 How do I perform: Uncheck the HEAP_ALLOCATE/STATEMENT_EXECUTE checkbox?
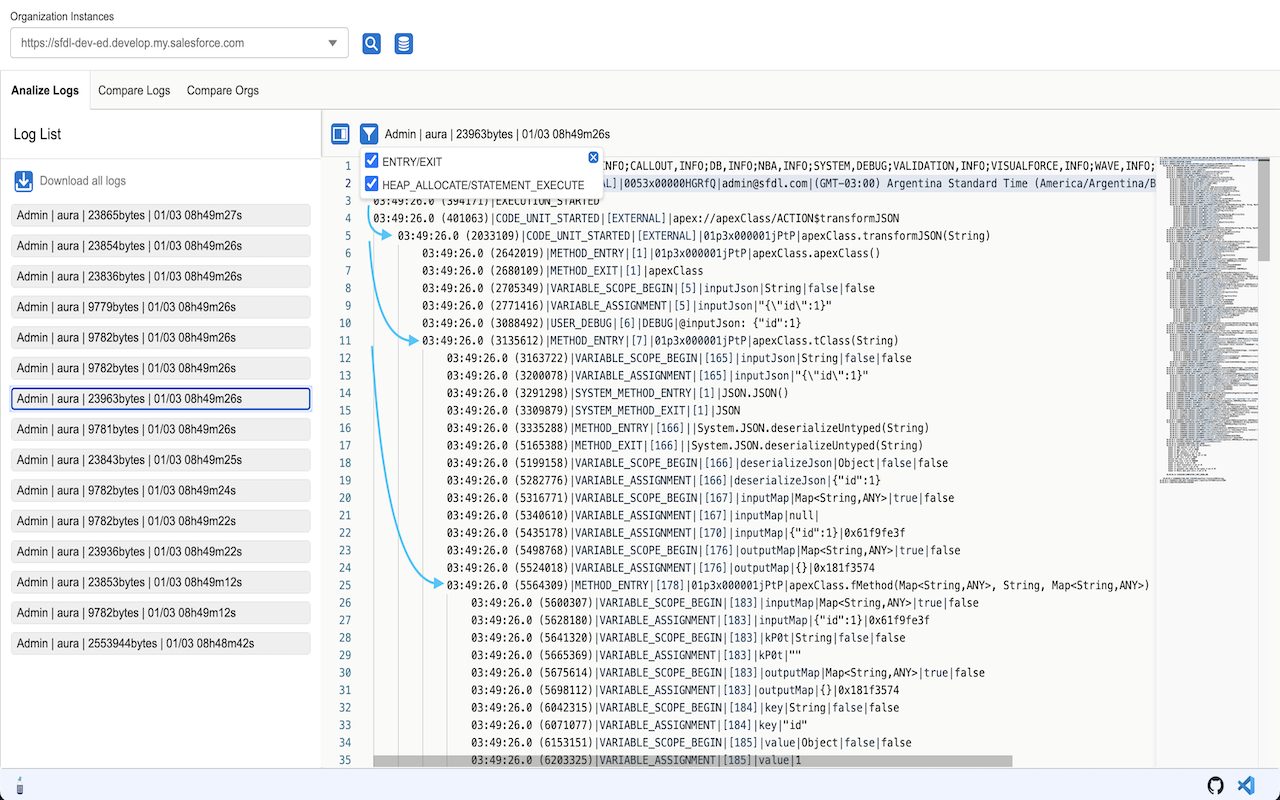tap(372, 184)
